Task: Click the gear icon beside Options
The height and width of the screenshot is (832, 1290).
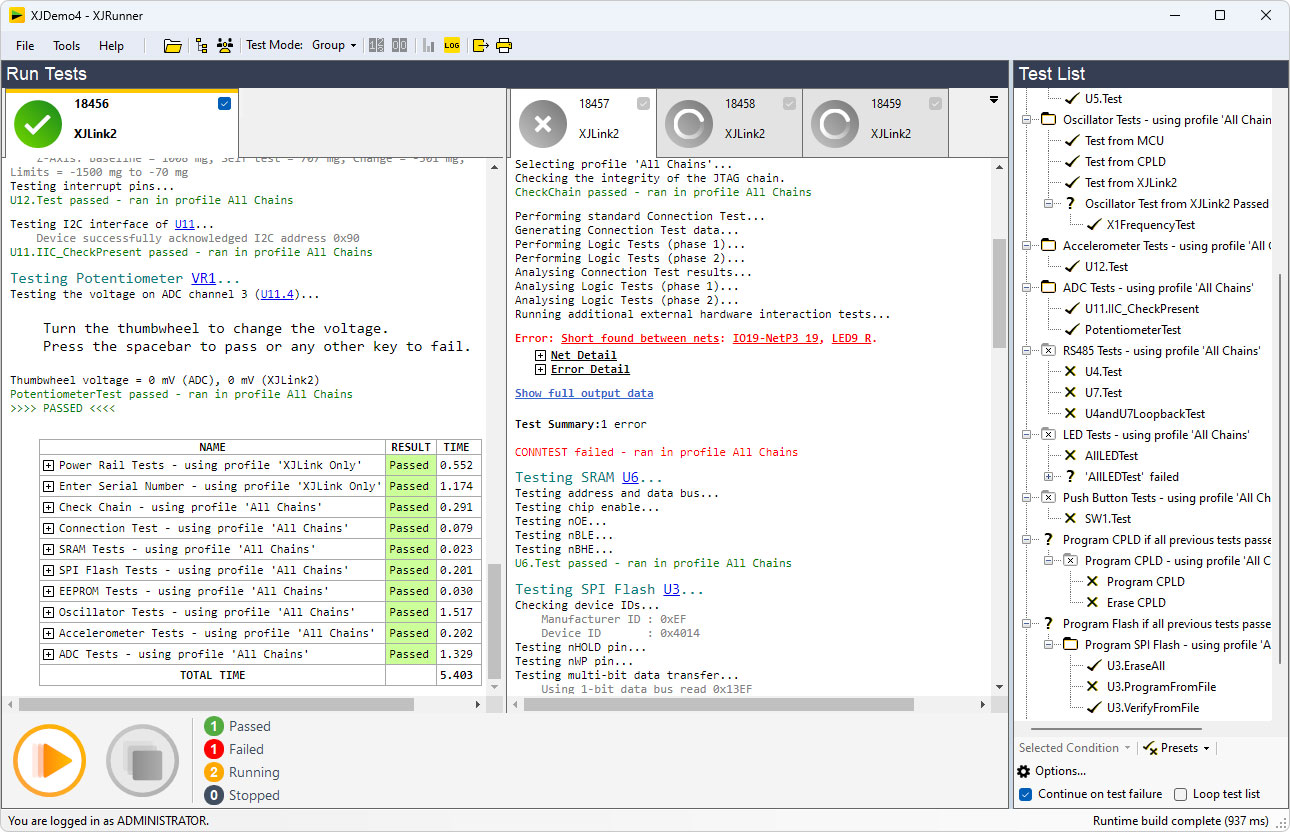Action: click(1024, 771)
